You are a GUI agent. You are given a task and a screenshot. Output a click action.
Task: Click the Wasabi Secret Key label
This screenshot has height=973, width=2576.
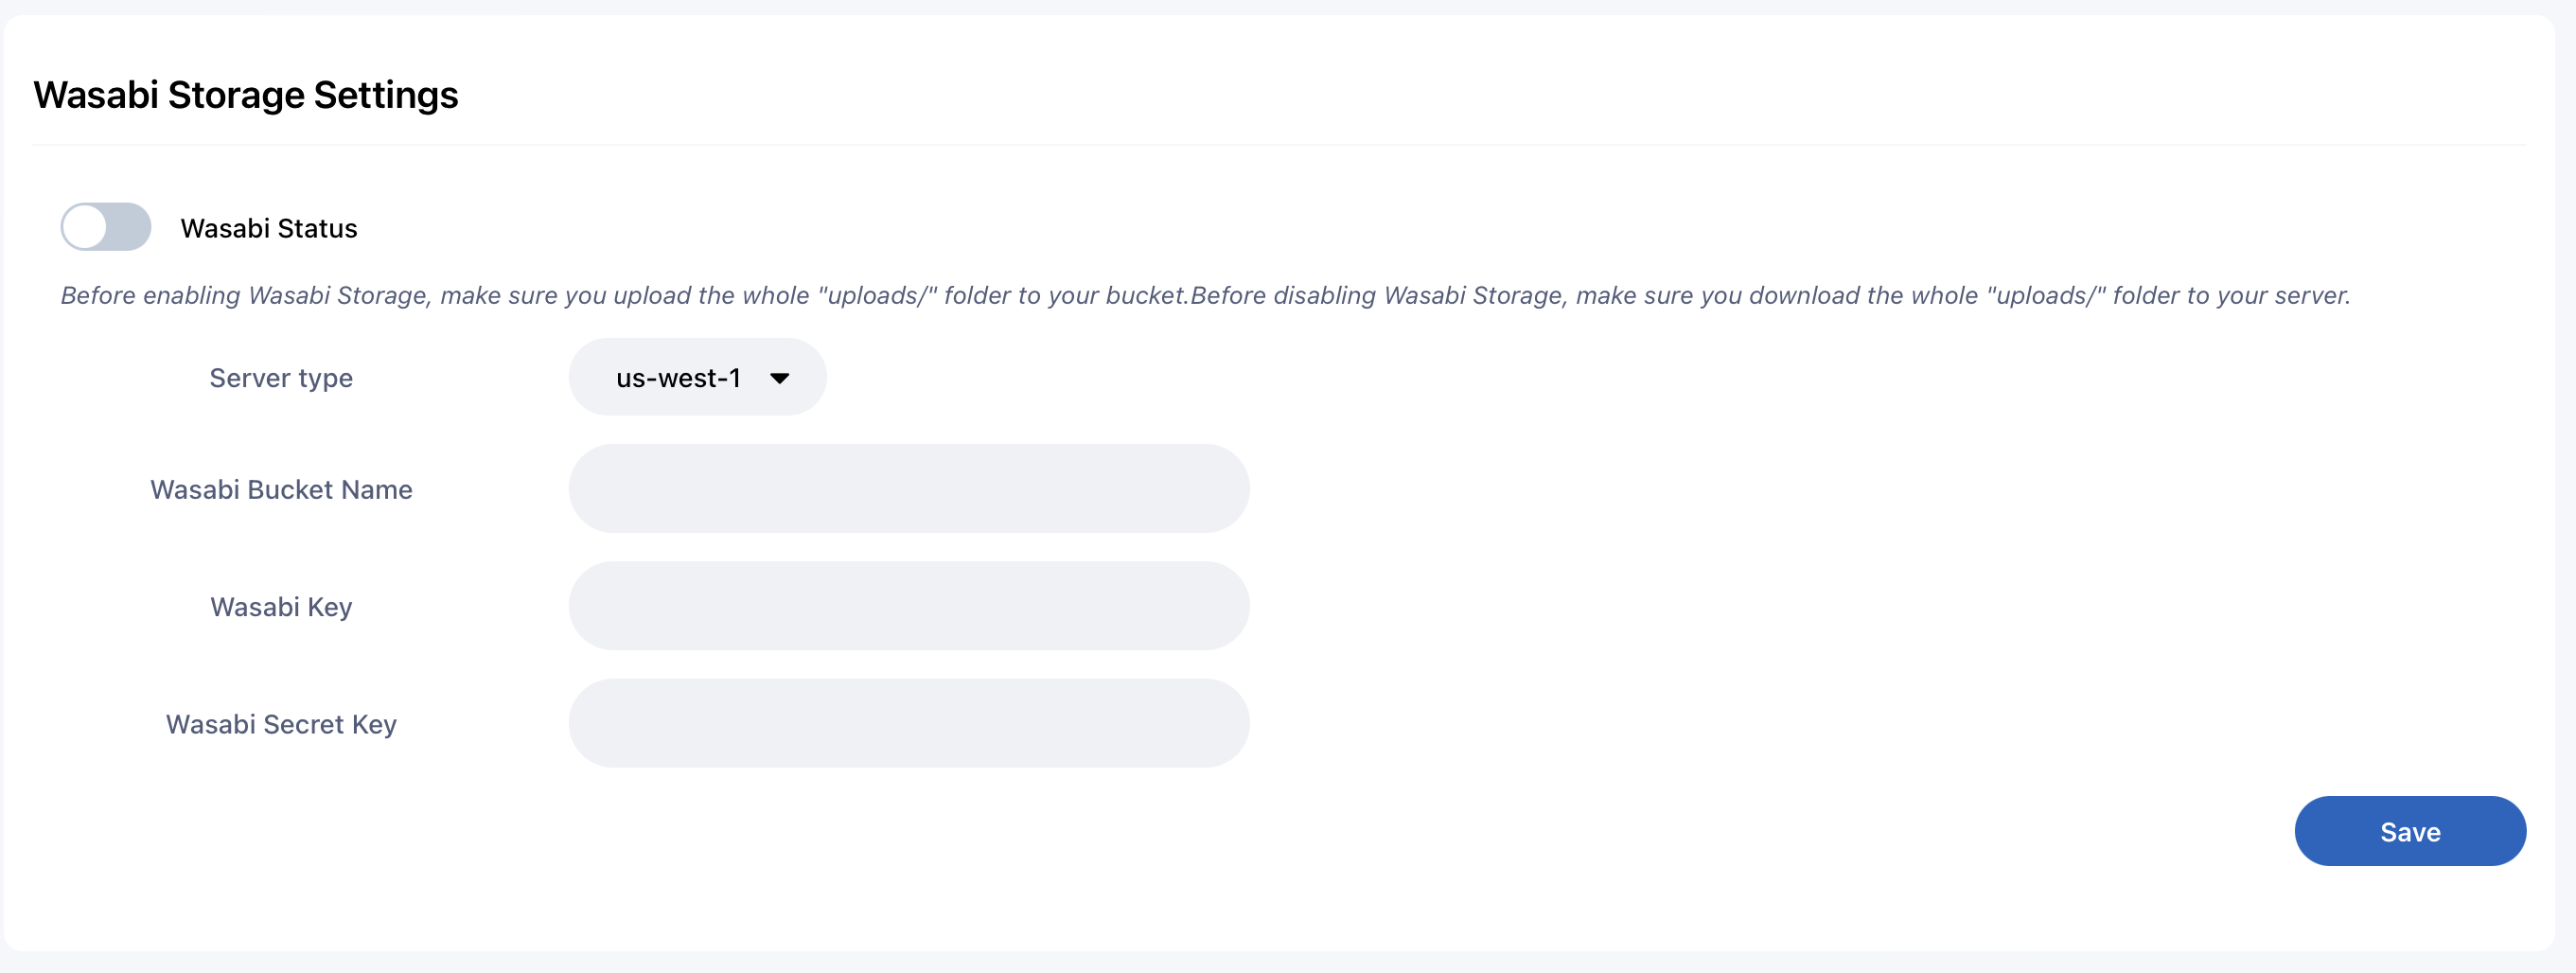[x=281, y=724]
